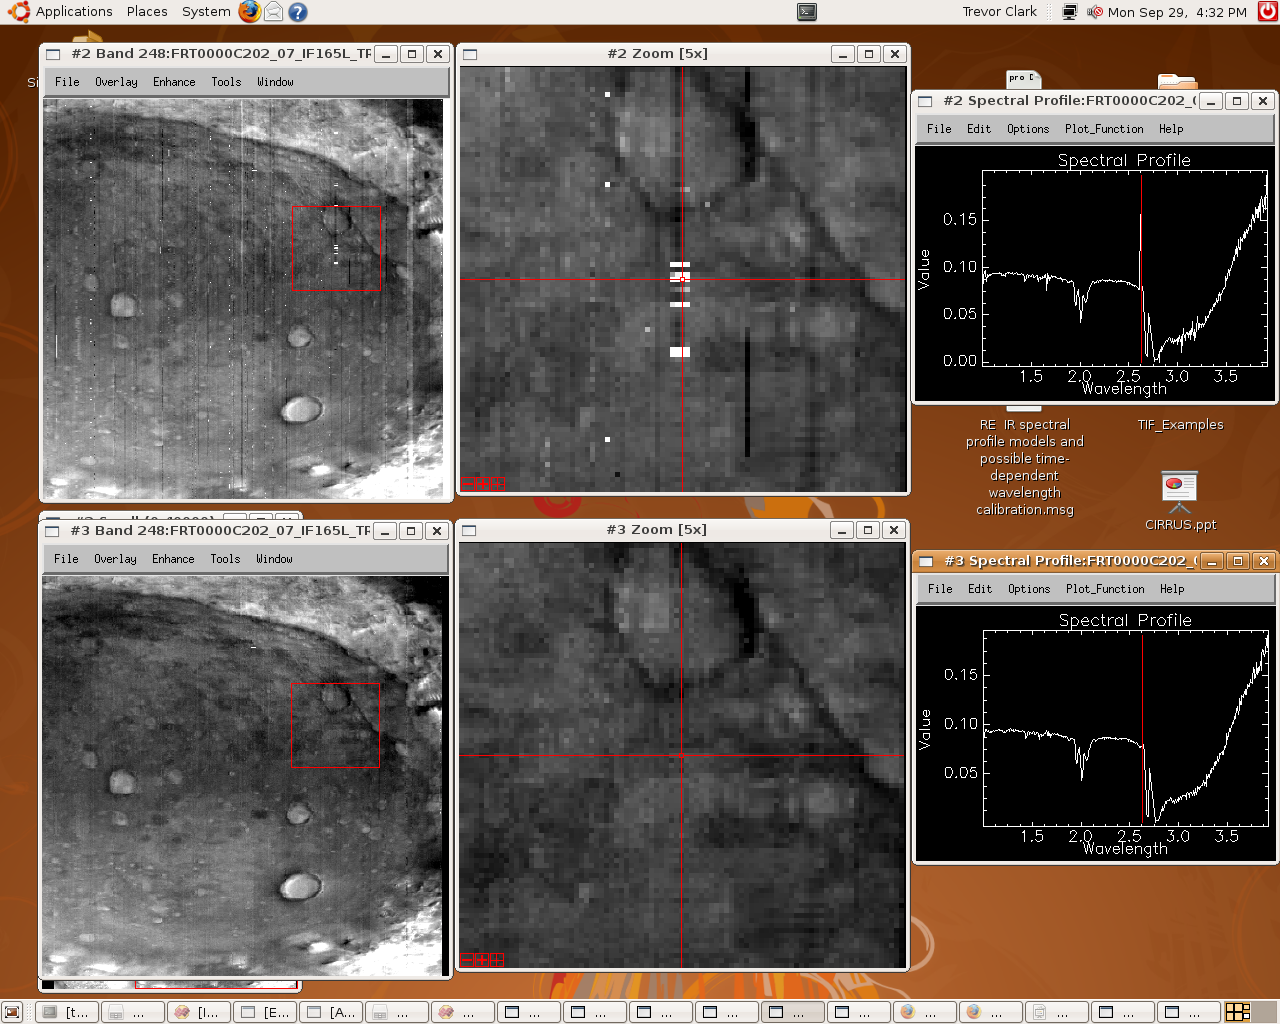Maximize the #2 Zoom window
This screenshot has width=1280, height=1024.
click(x=869, y=54)
